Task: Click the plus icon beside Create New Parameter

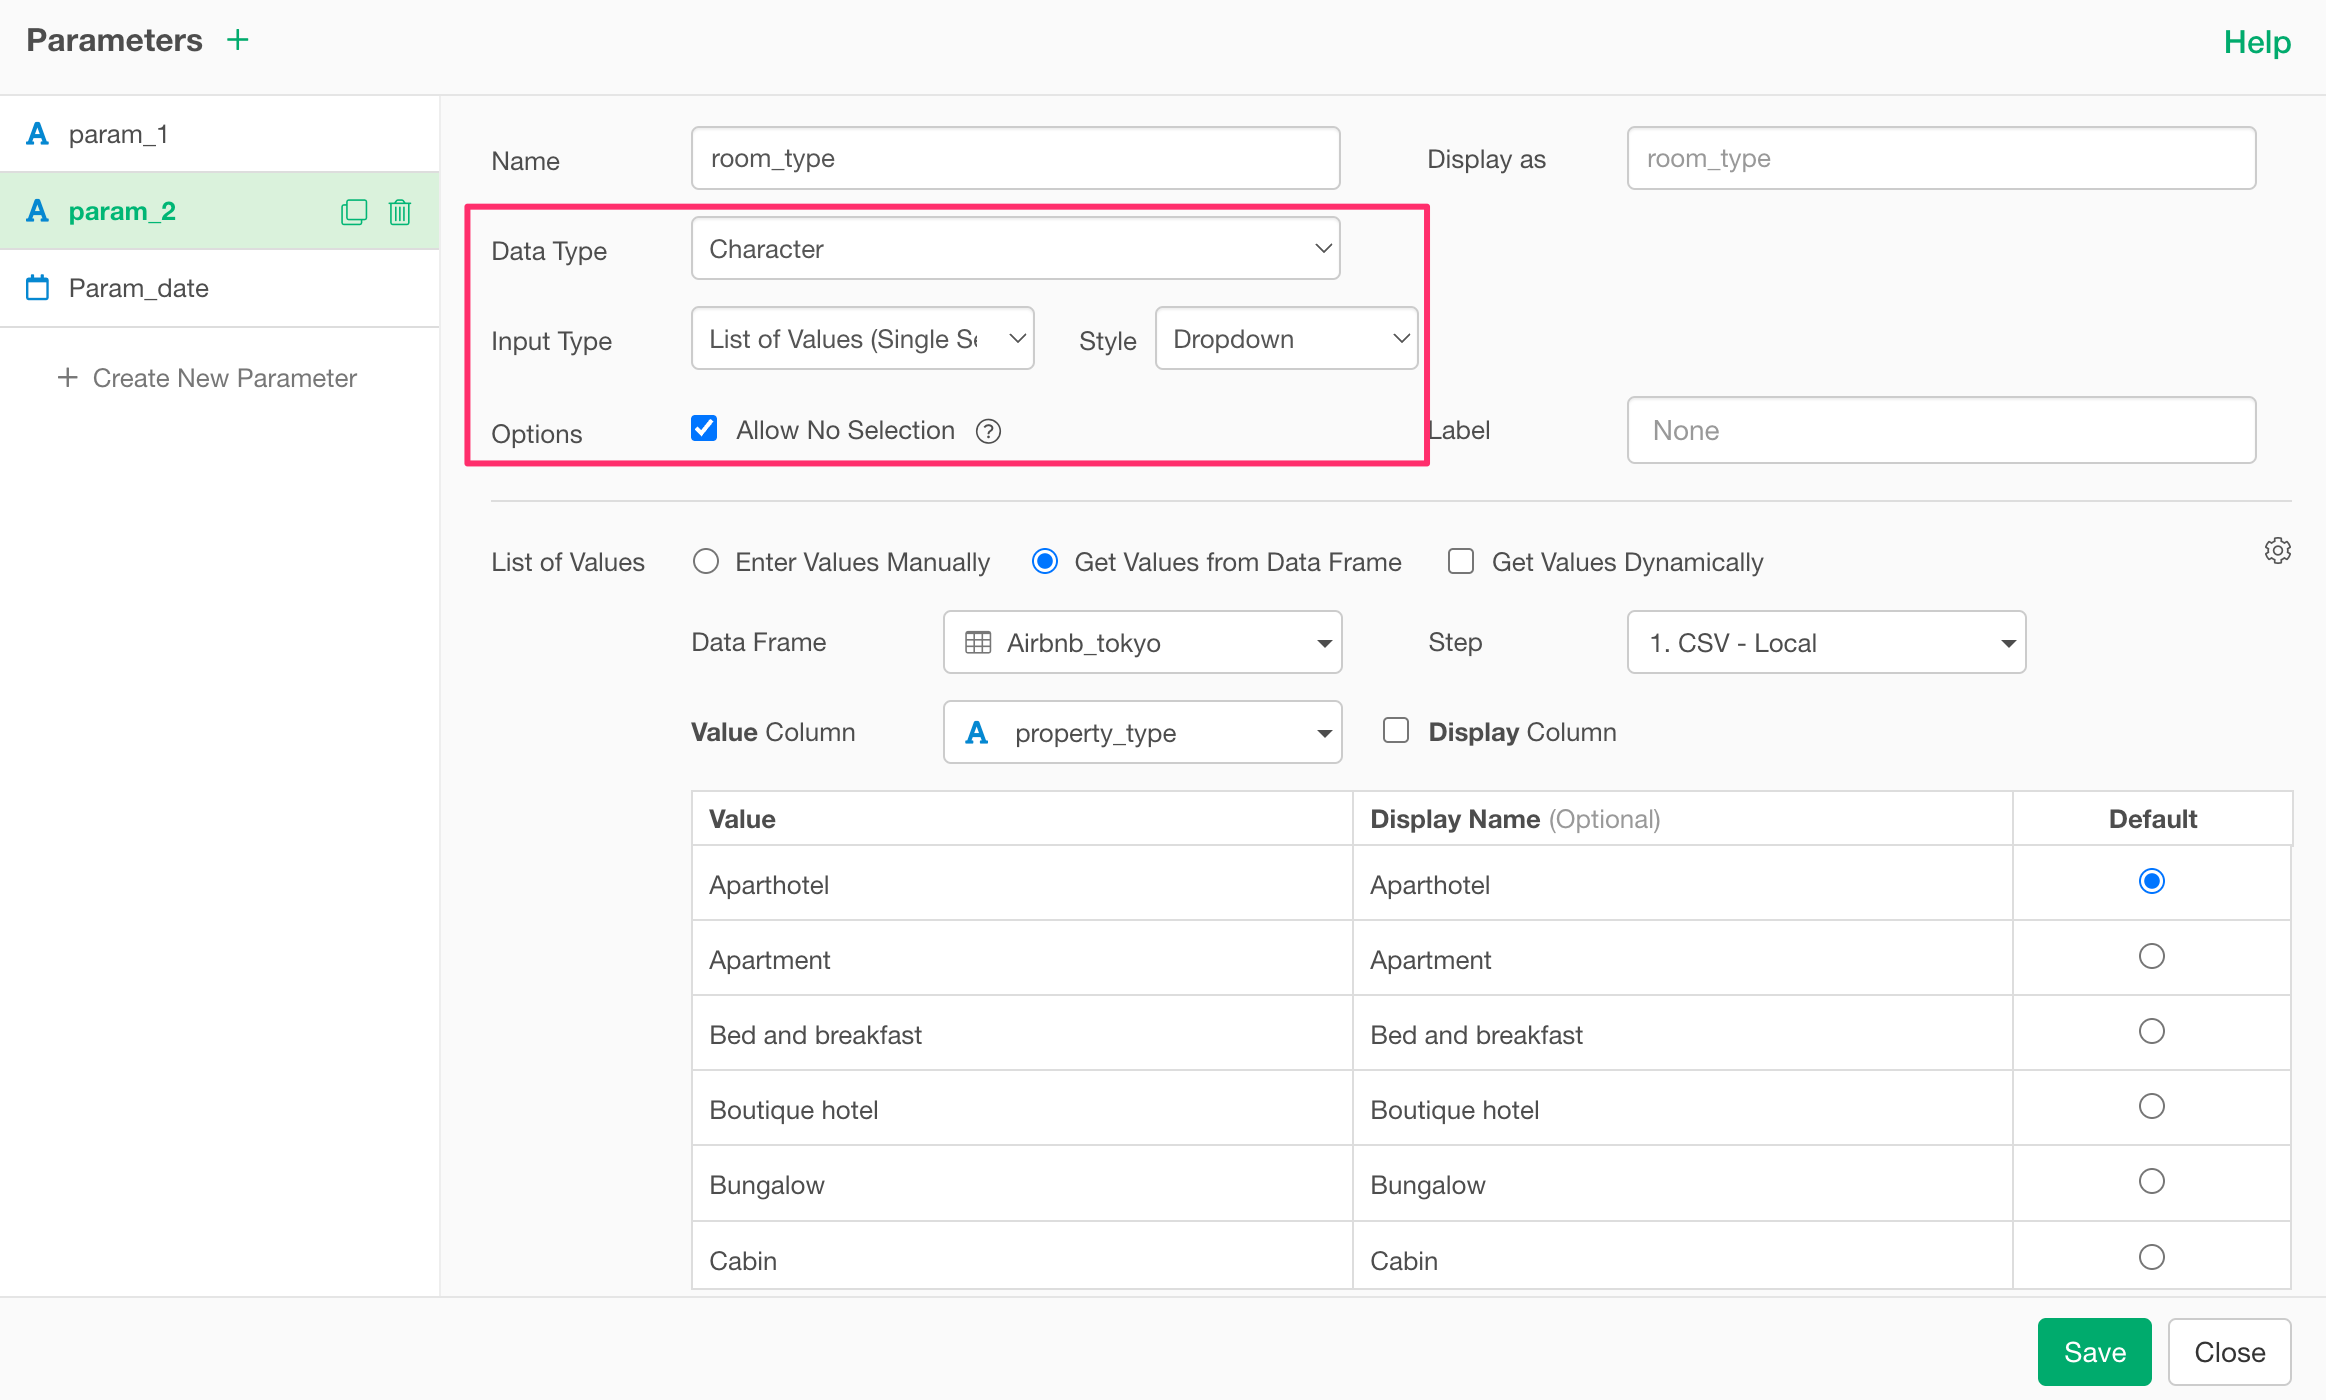Action: tap(67, 378)
